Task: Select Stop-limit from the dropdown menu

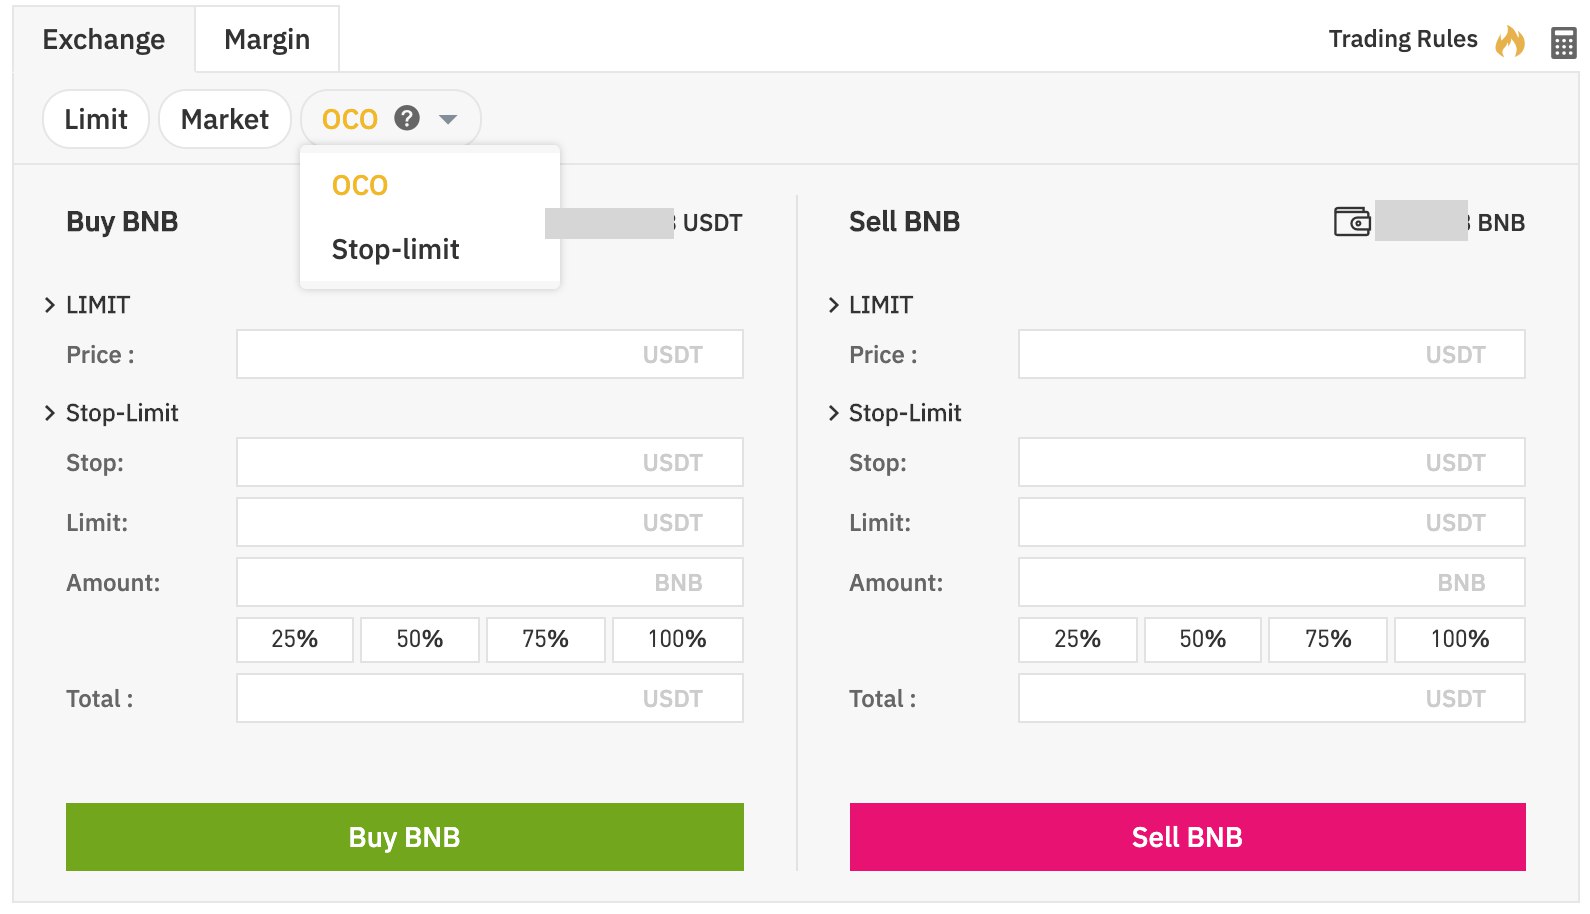Action: click(396, 249)
